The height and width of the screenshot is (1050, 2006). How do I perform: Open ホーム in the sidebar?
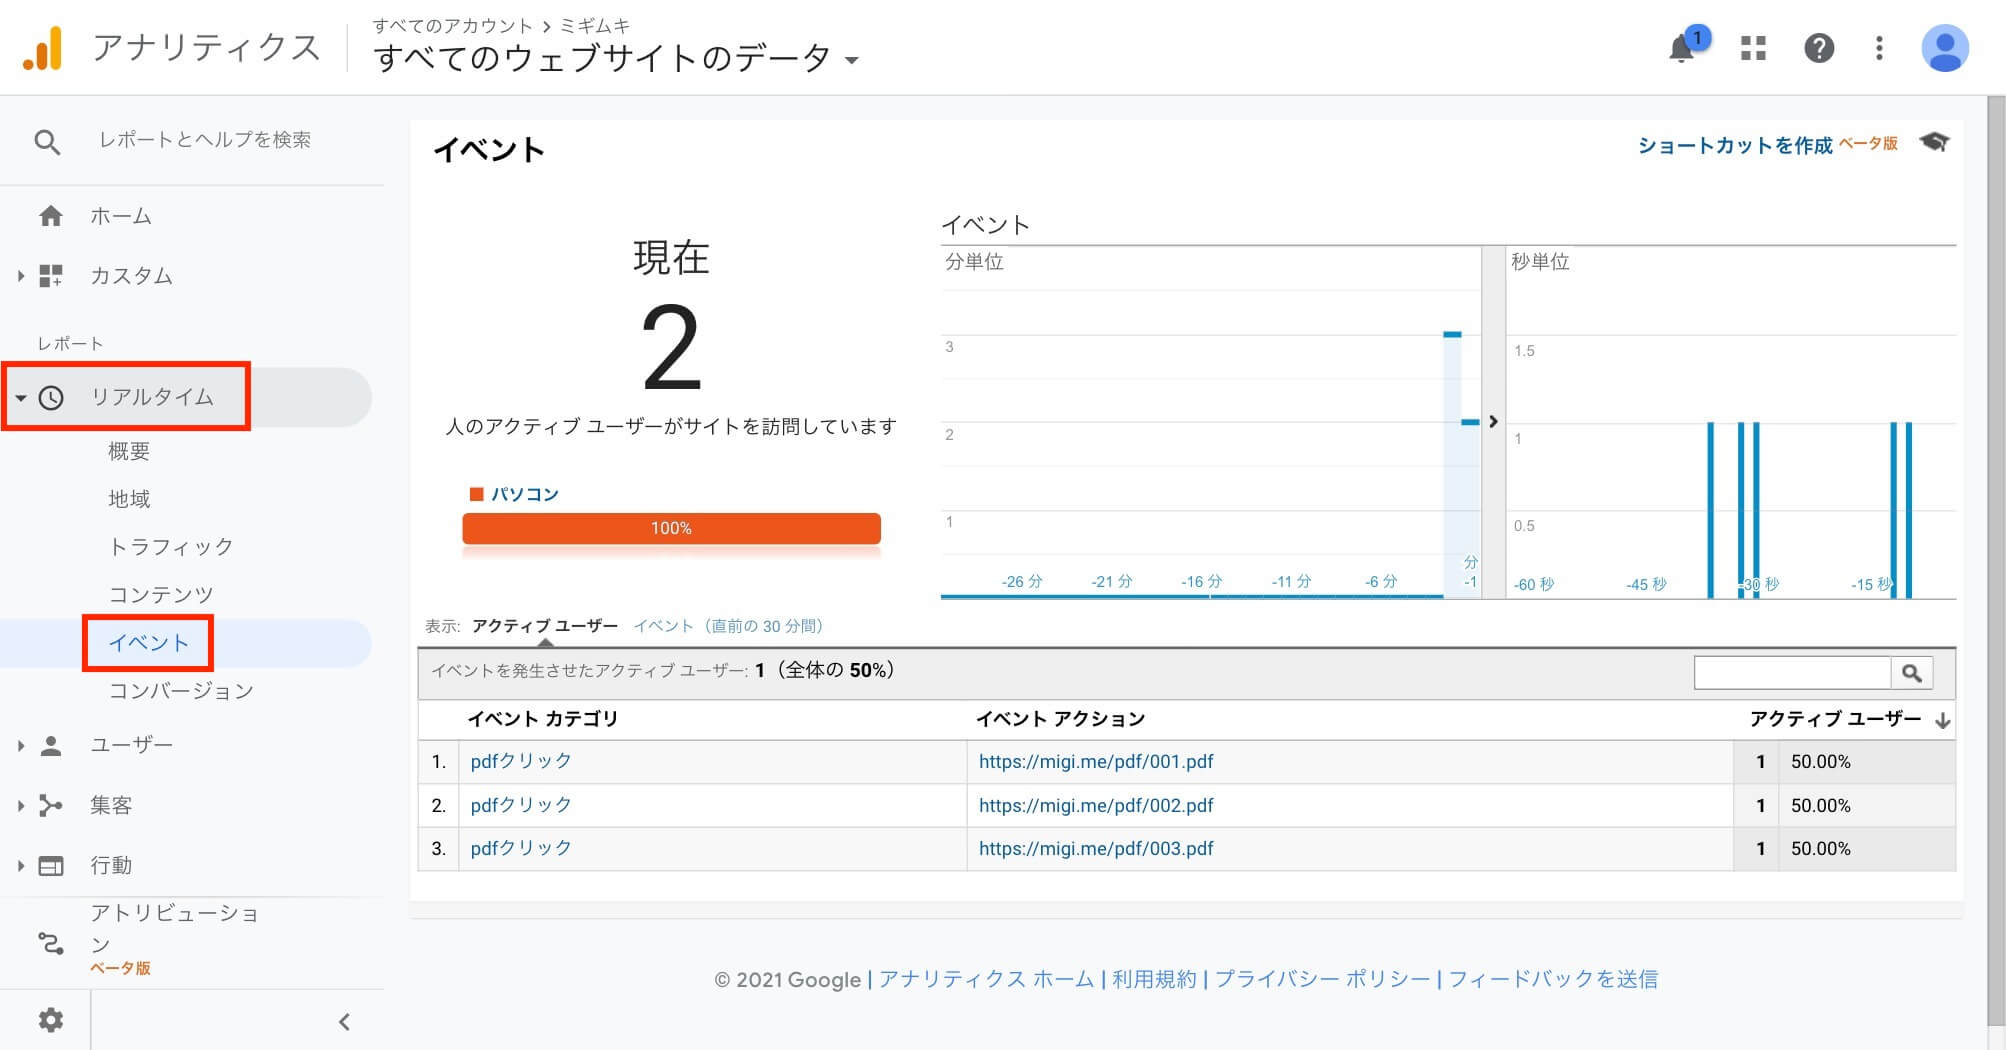120,216
